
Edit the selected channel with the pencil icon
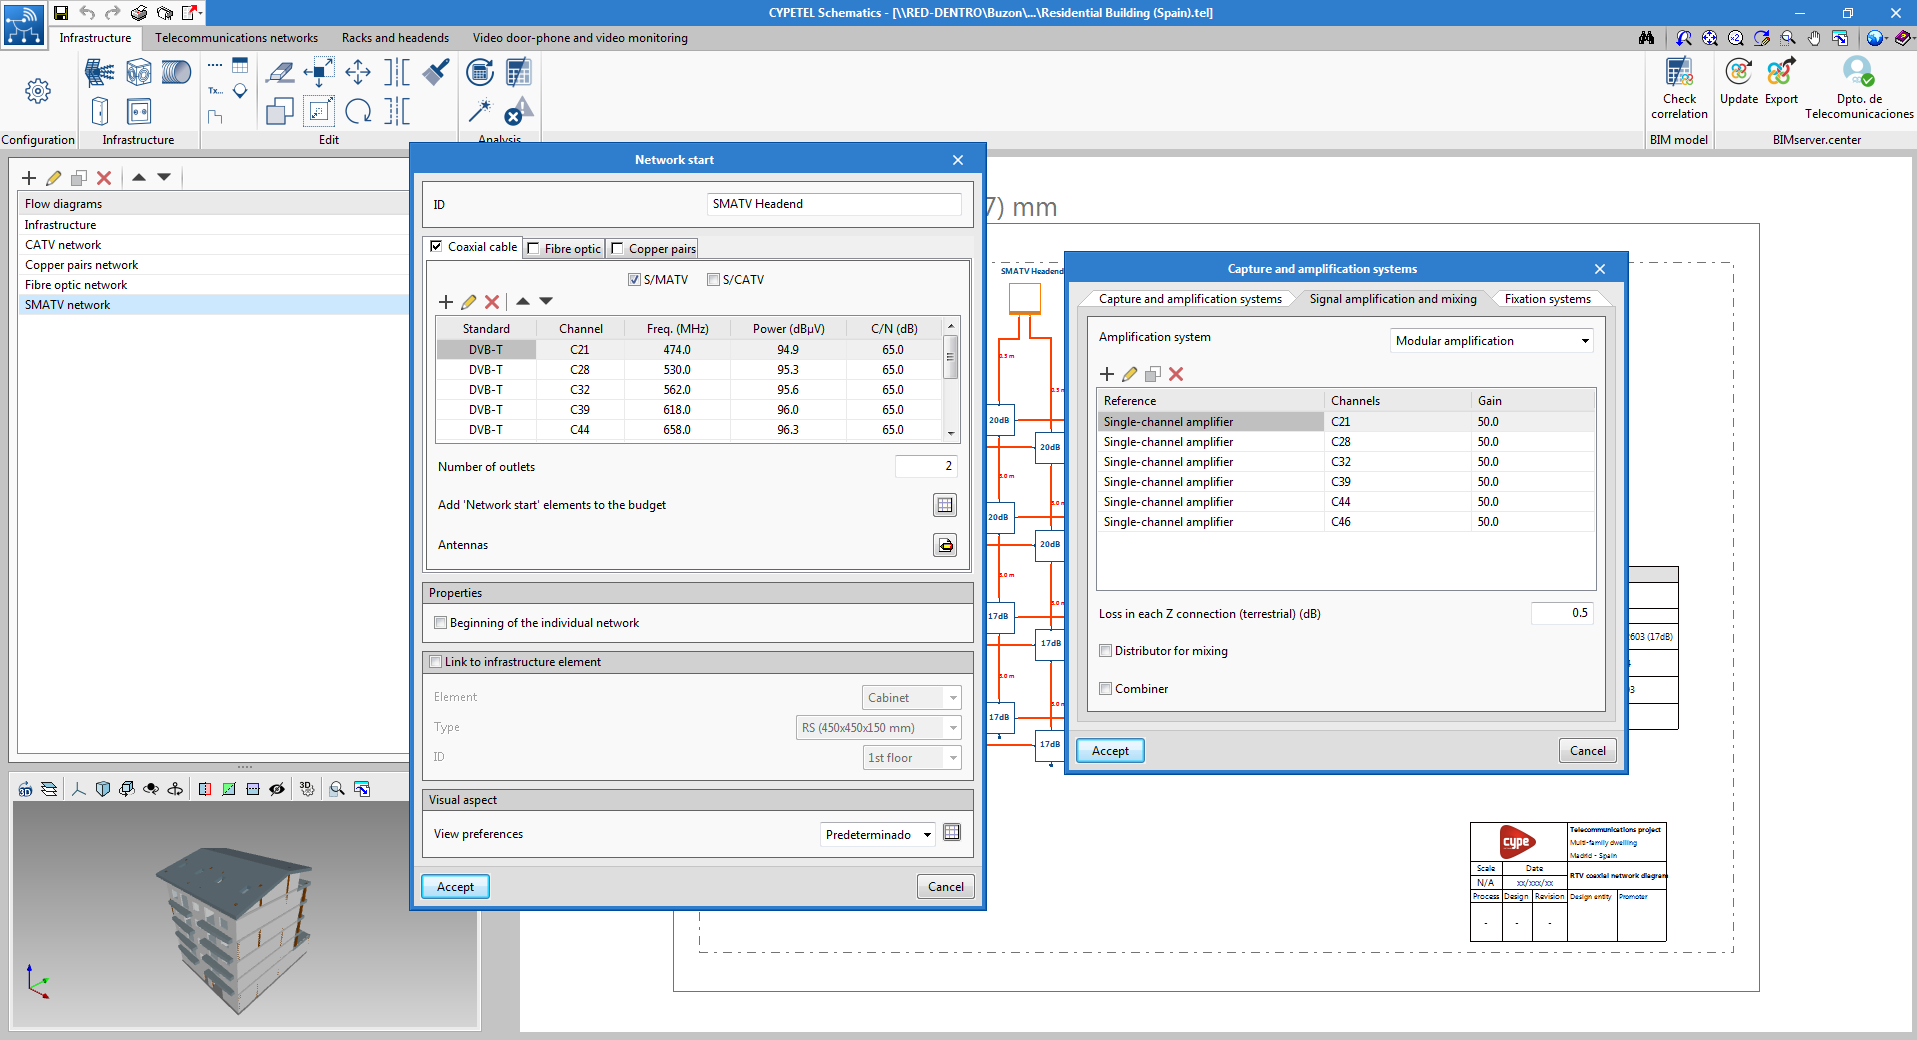(469, 302)
